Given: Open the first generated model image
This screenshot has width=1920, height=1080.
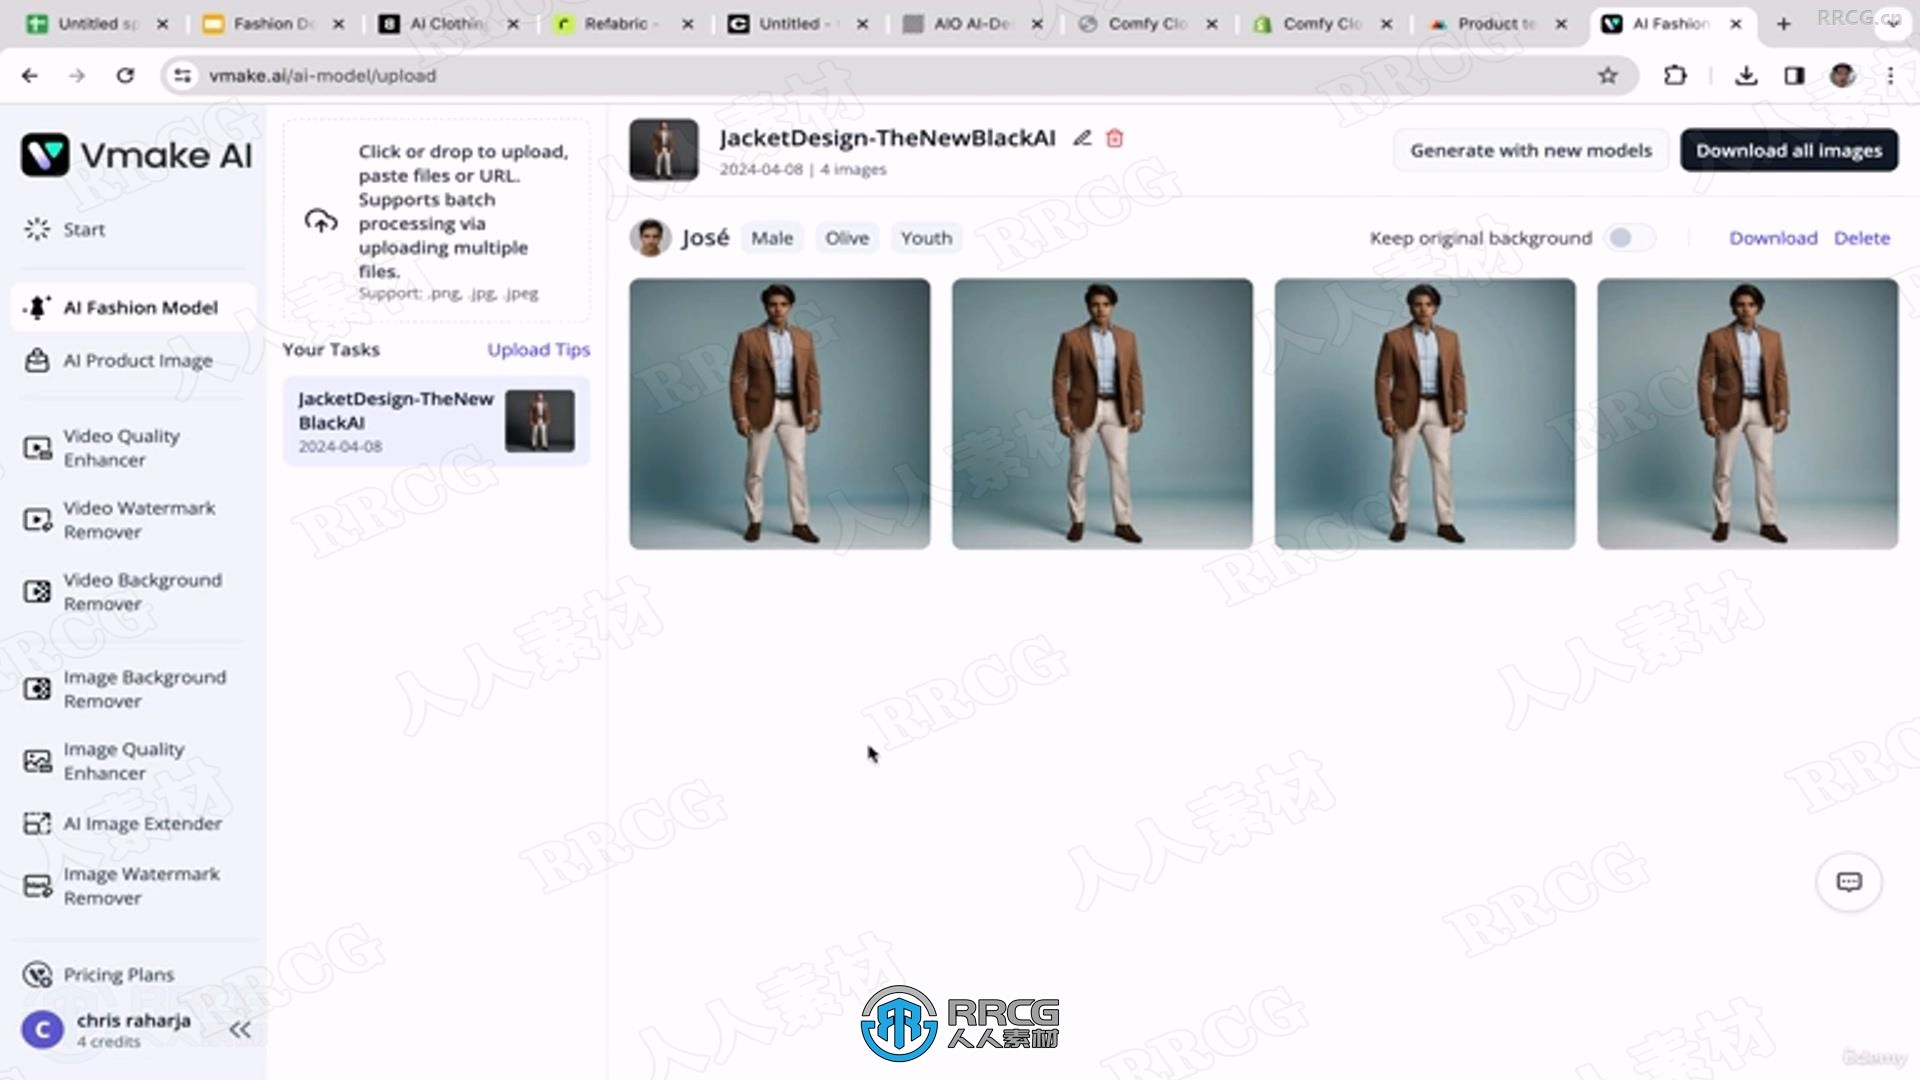Looking at the screenshot, I should (779, 414).
